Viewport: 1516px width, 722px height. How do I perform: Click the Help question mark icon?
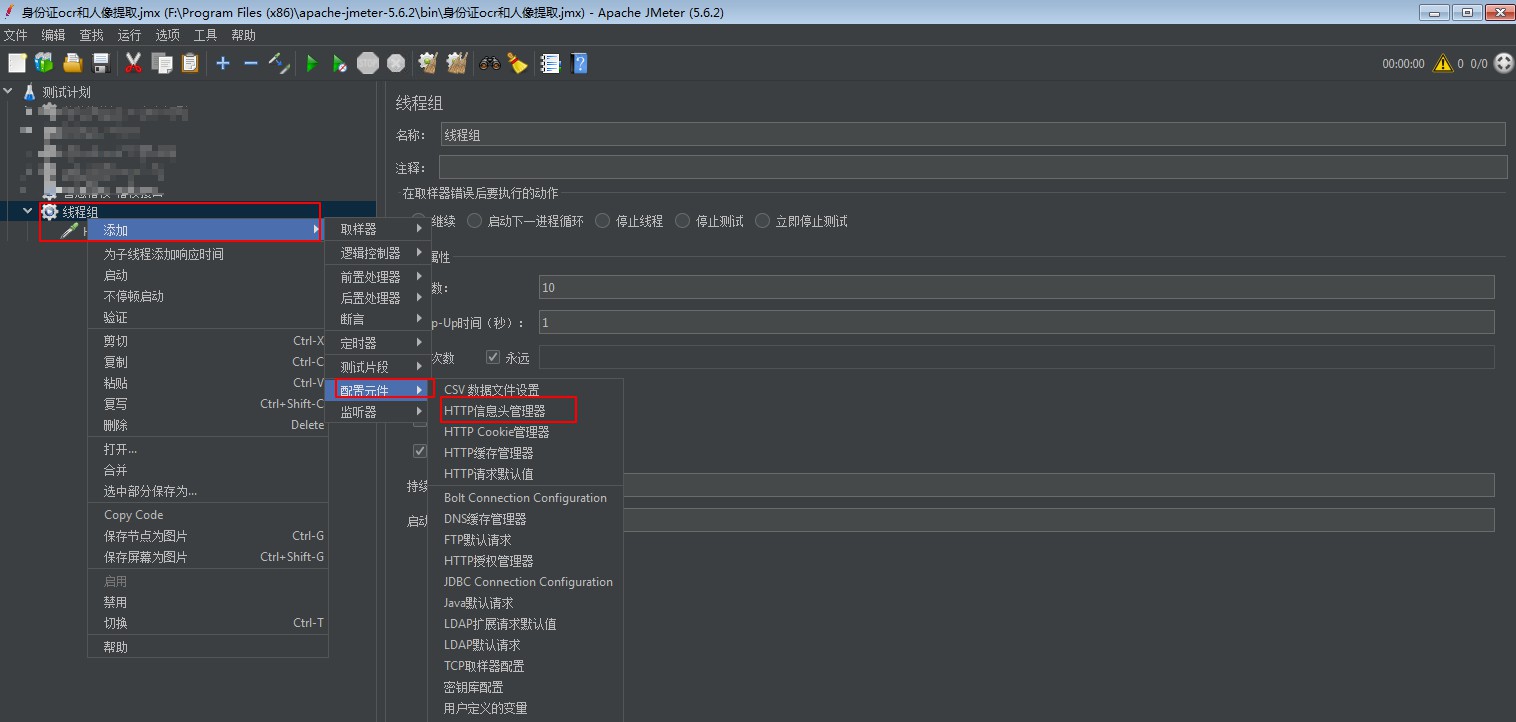tap(579, 63)
